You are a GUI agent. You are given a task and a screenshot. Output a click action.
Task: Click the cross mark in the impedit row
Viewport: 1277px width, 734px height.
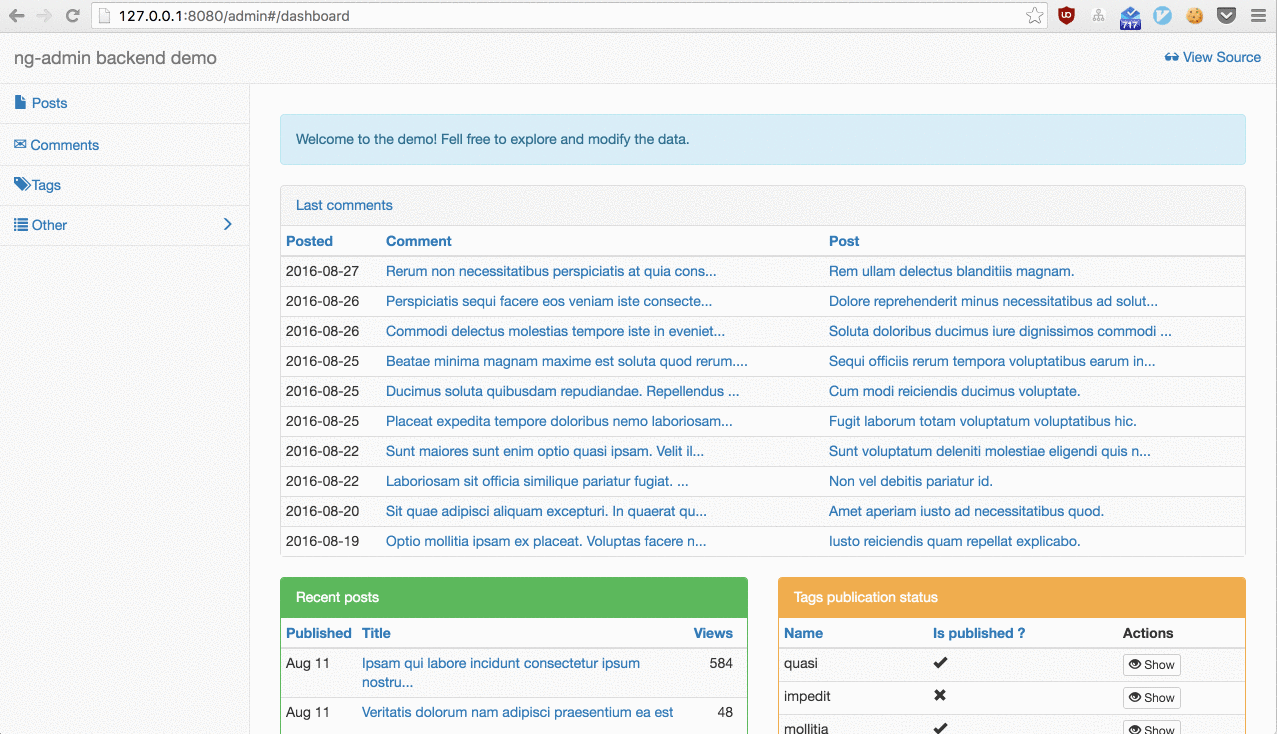tap(940, 695)
